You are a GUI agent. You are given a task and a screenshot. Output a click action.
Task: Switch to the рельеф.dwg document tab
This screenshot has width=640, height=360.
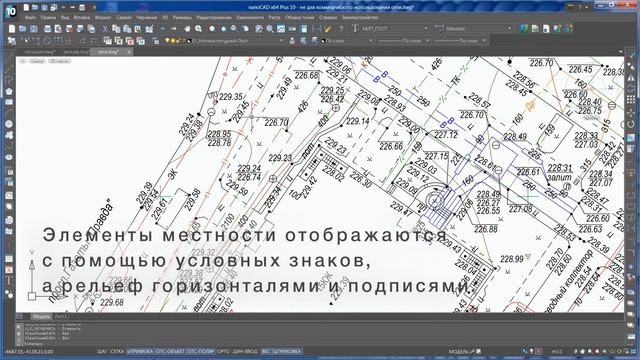[76, 52]
